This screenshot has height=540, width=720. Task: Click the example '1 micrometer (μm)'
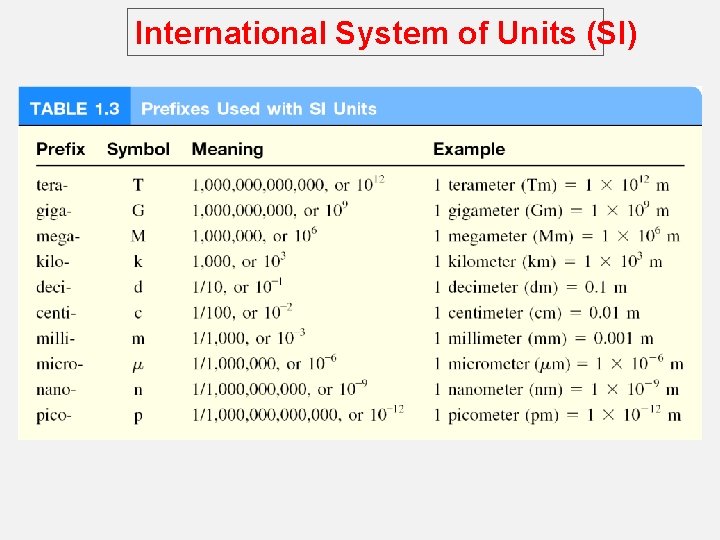coord(502,365)
